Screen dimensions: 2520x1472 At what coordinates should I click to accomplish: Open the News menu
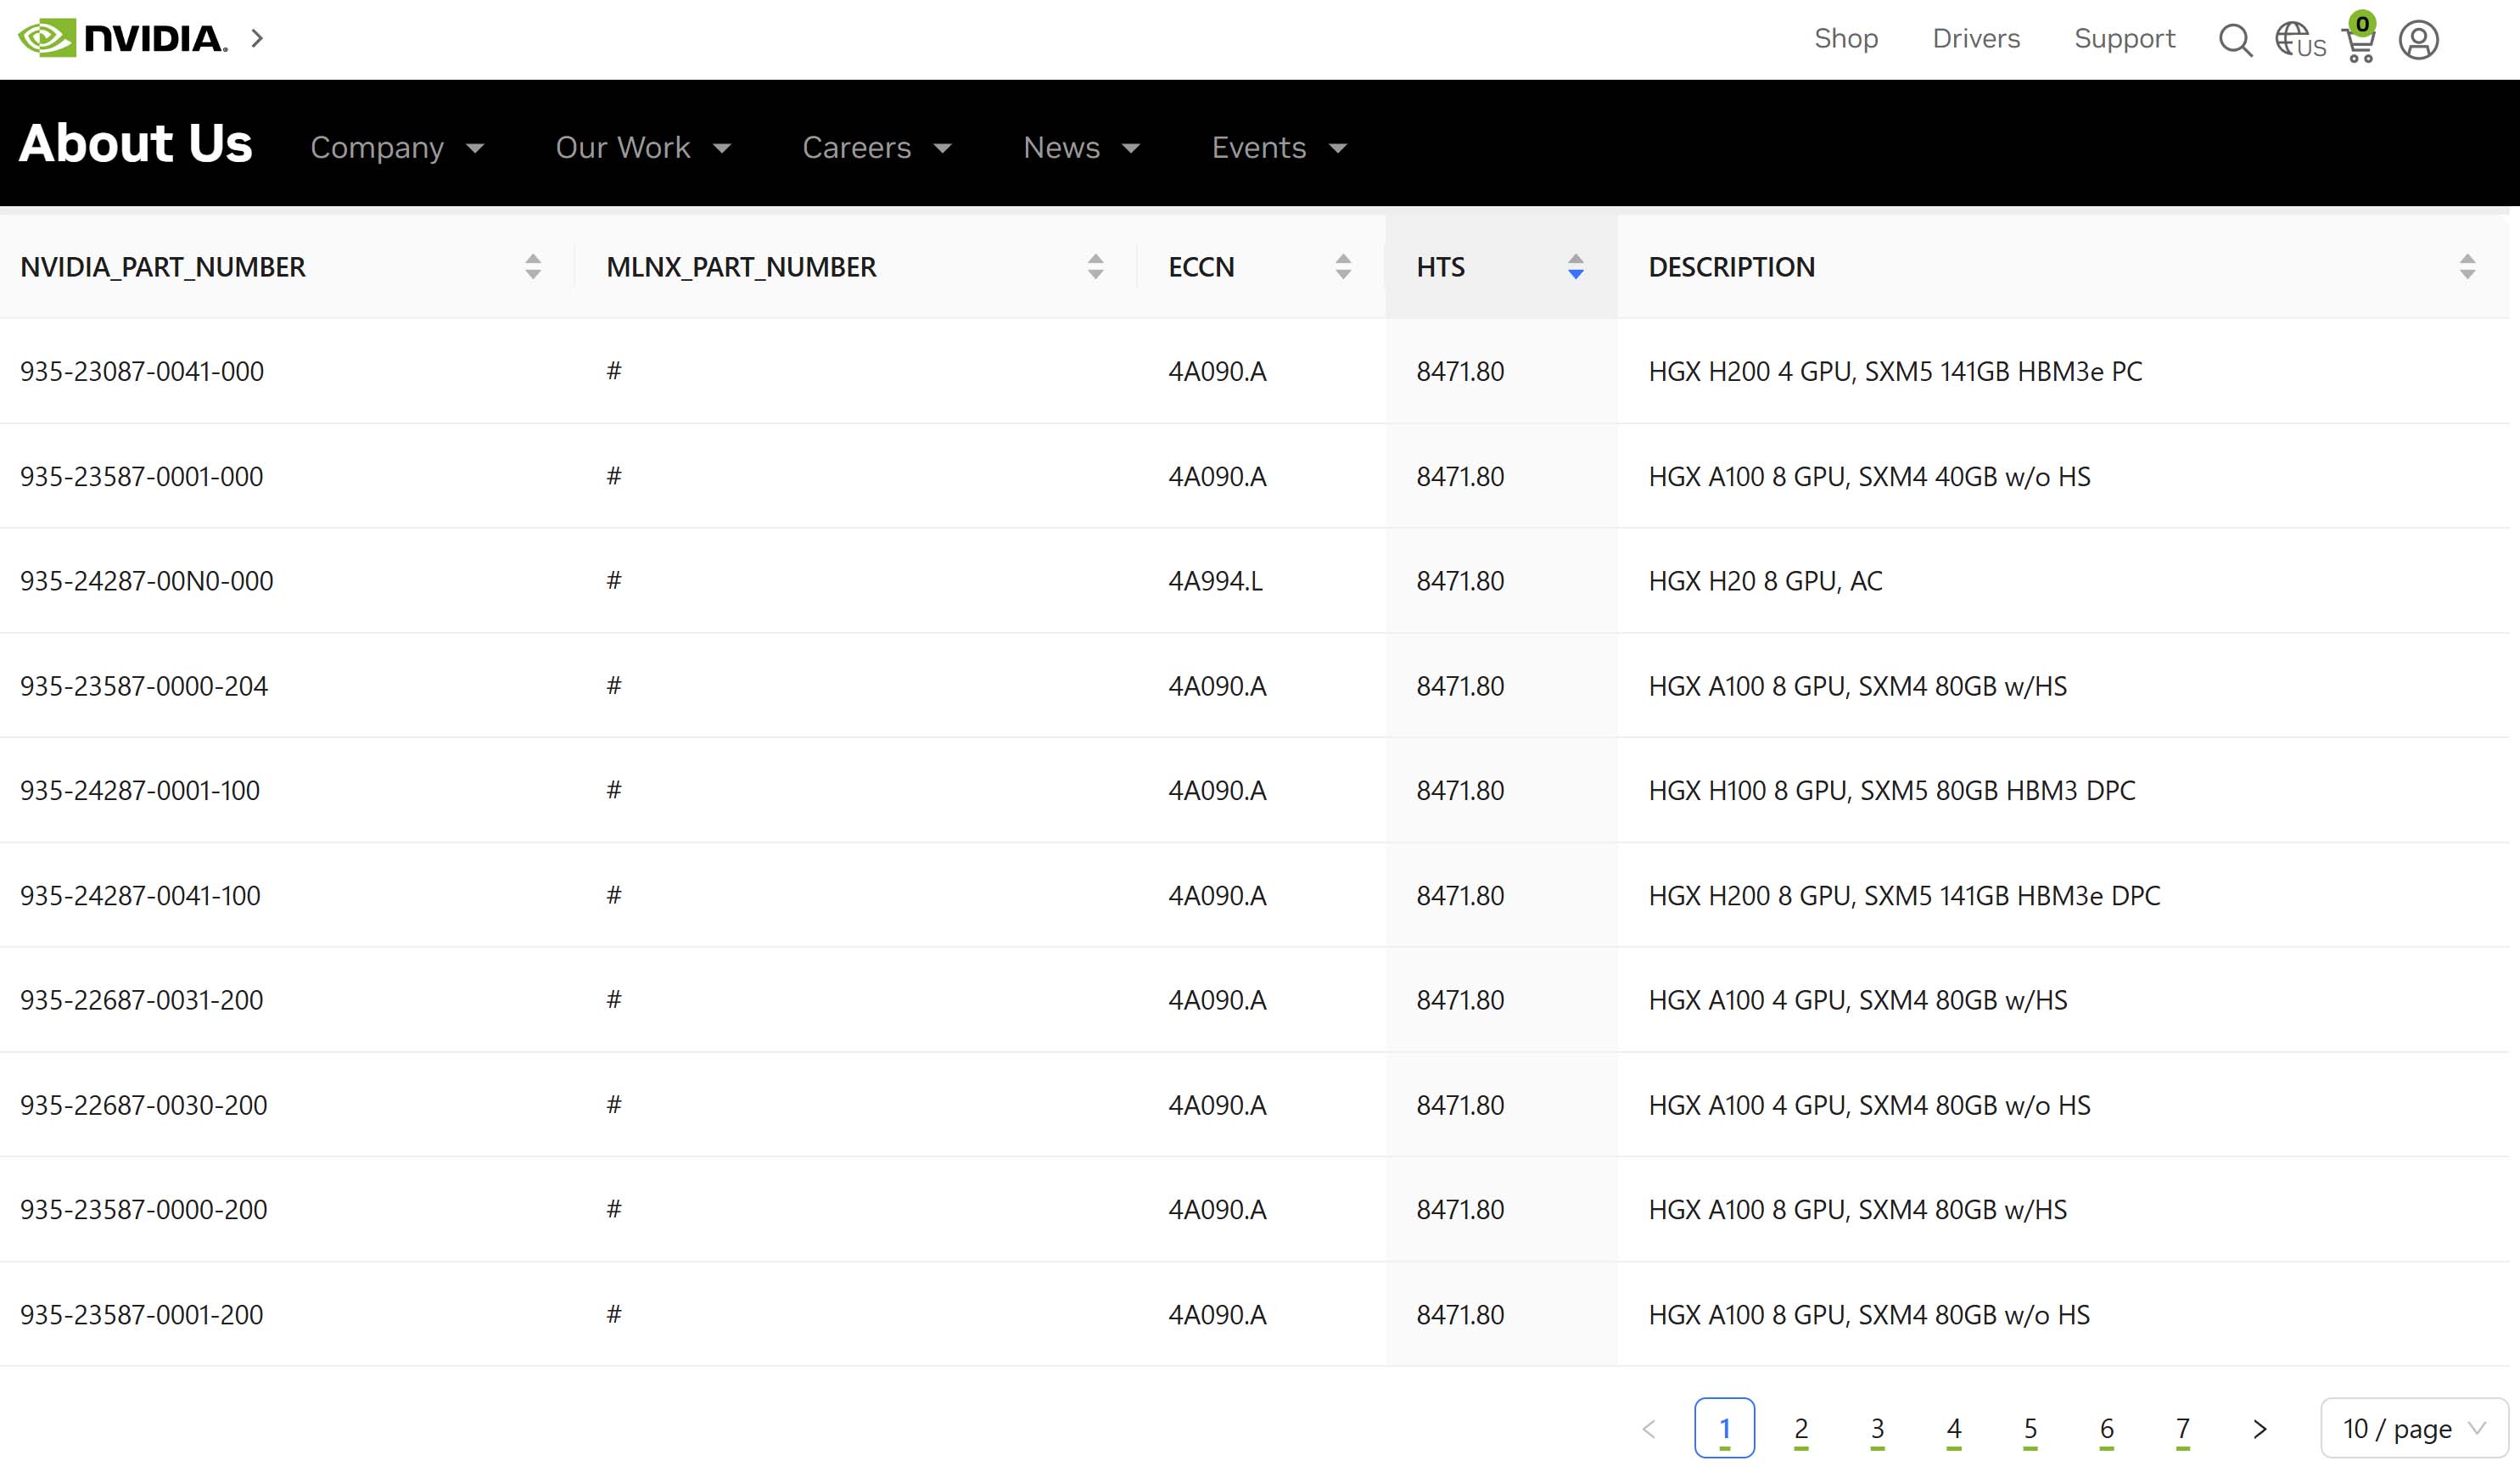point(1080,148)
